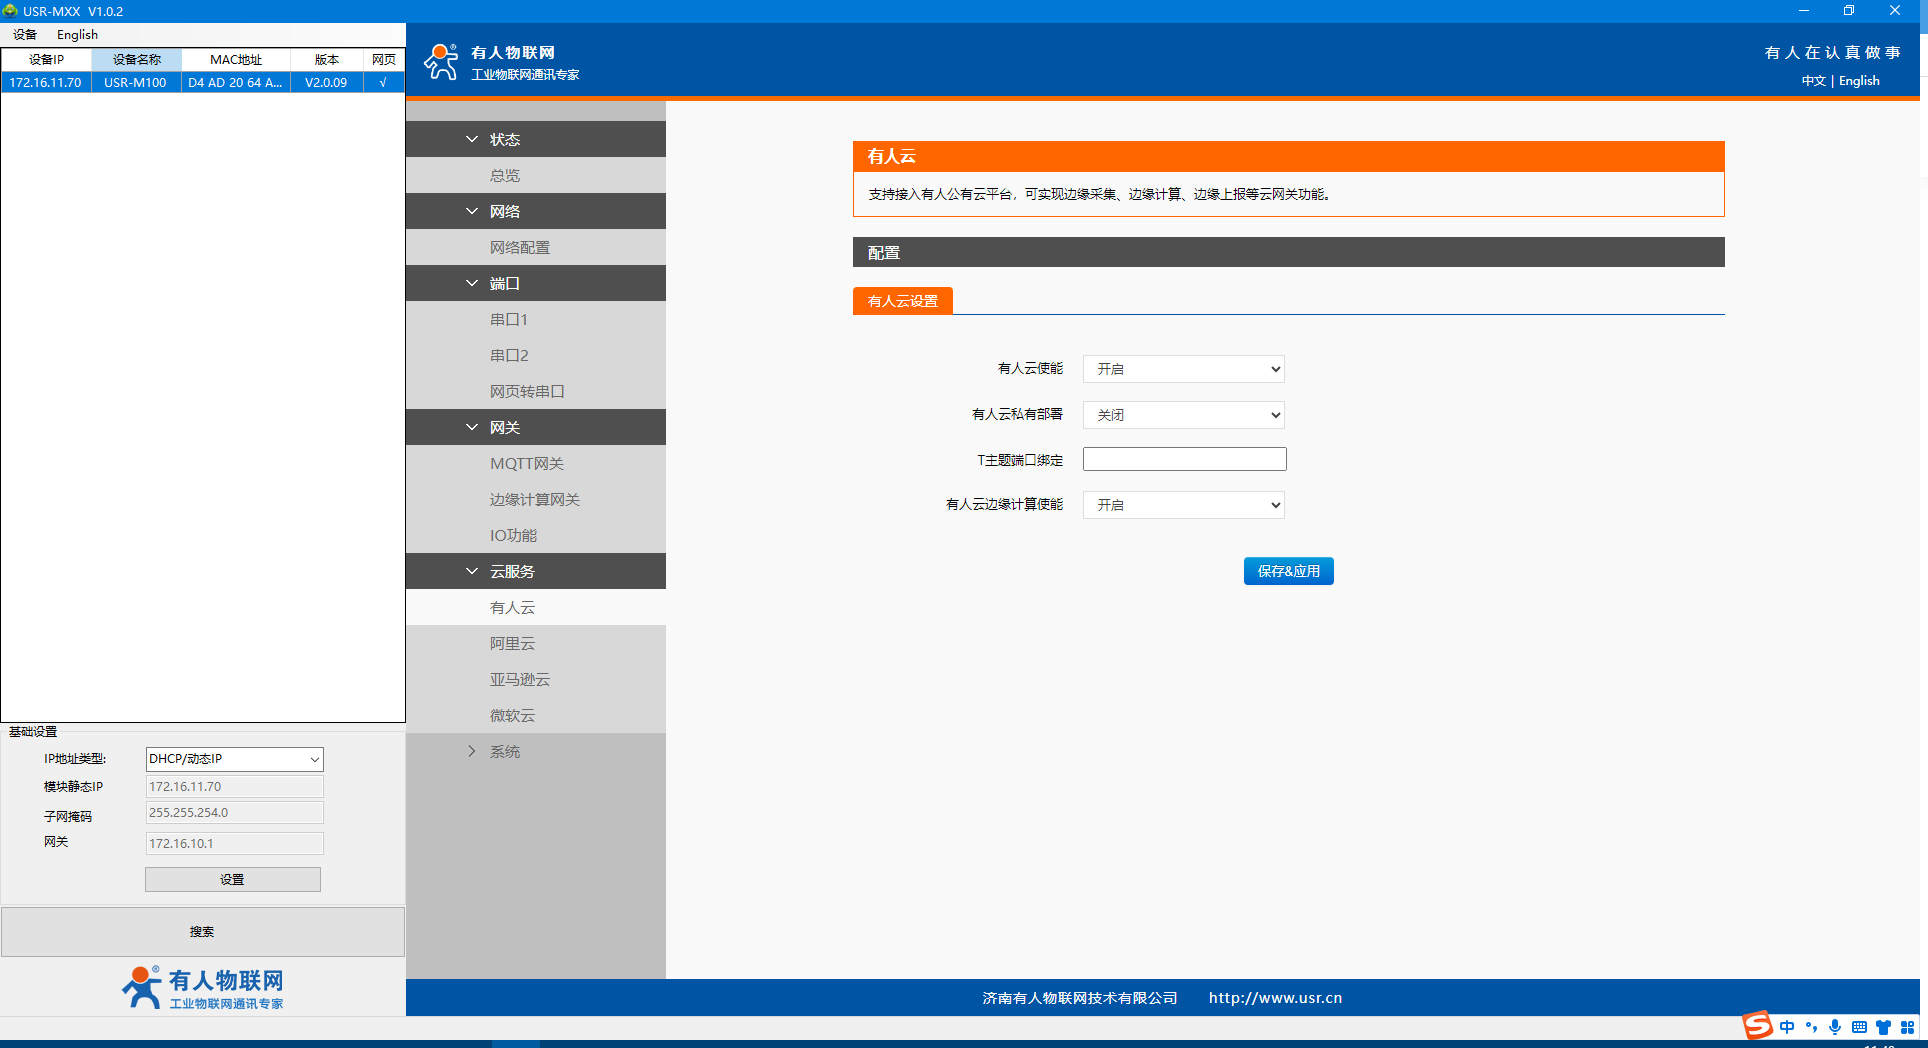This screenshot has width=1928, height=1048.
Task: Open the IP地址类型 combo box
Action: [x=234, y=759]
